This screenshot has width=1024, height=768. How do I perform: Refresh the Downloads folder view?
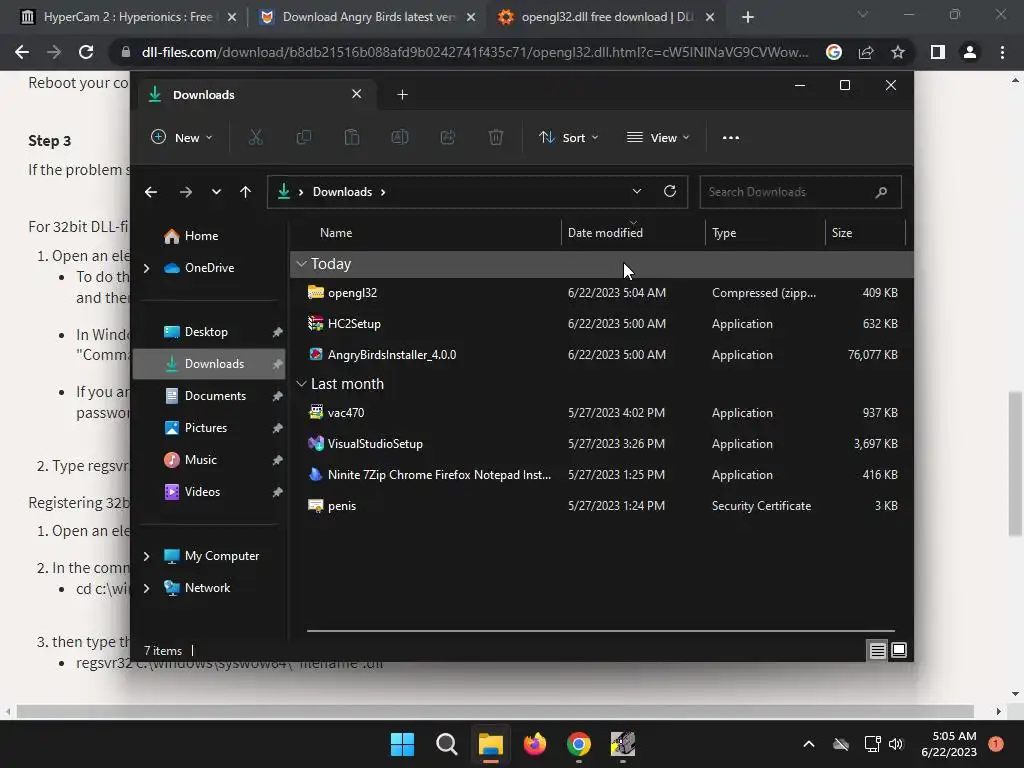click(669, 191)
